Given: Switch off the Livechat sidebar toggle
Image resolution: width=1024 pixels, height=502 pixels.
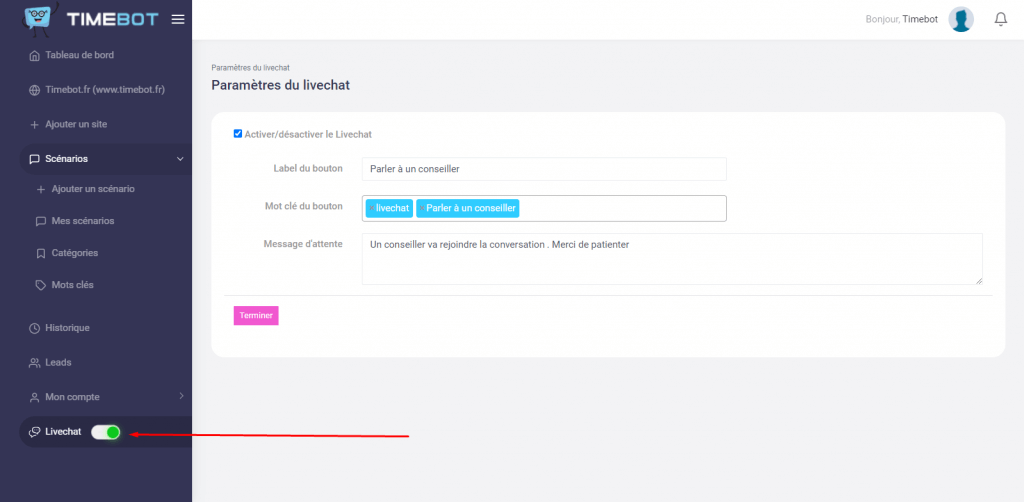Looking at the screenshot, I should [x=106, y=432].
